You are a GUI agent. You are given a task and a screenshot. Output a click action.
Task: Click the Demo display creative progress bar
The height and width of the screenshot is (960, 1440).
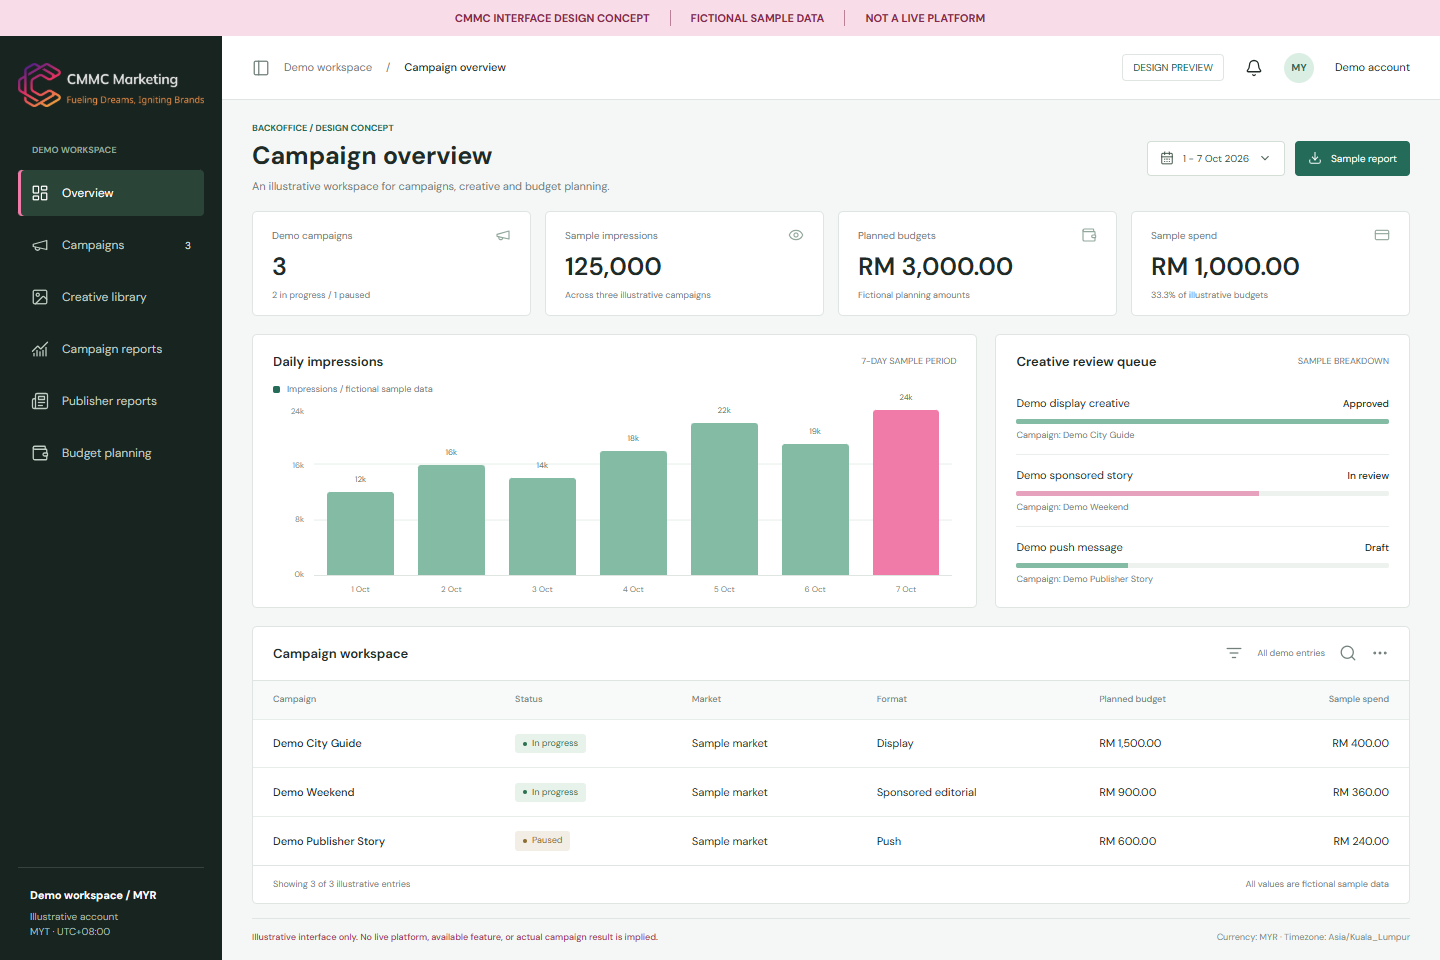click(x=1203, y=422)
